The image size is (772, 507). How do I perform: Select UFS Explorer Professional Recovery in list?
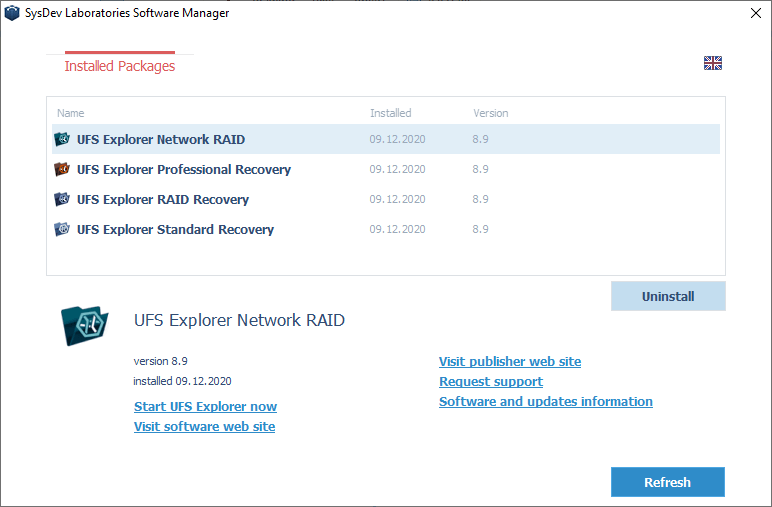click(183, 169)
